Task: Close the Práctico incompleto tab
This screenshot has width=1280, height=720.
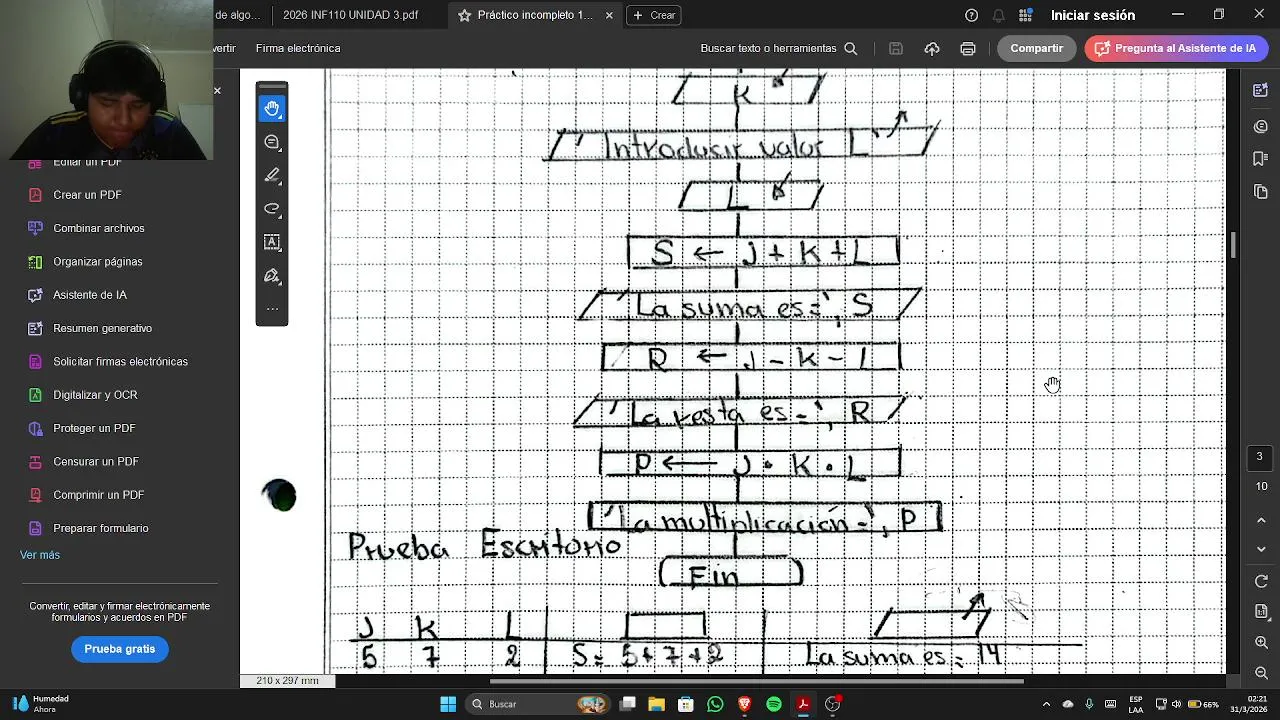Action: [609, 15]
